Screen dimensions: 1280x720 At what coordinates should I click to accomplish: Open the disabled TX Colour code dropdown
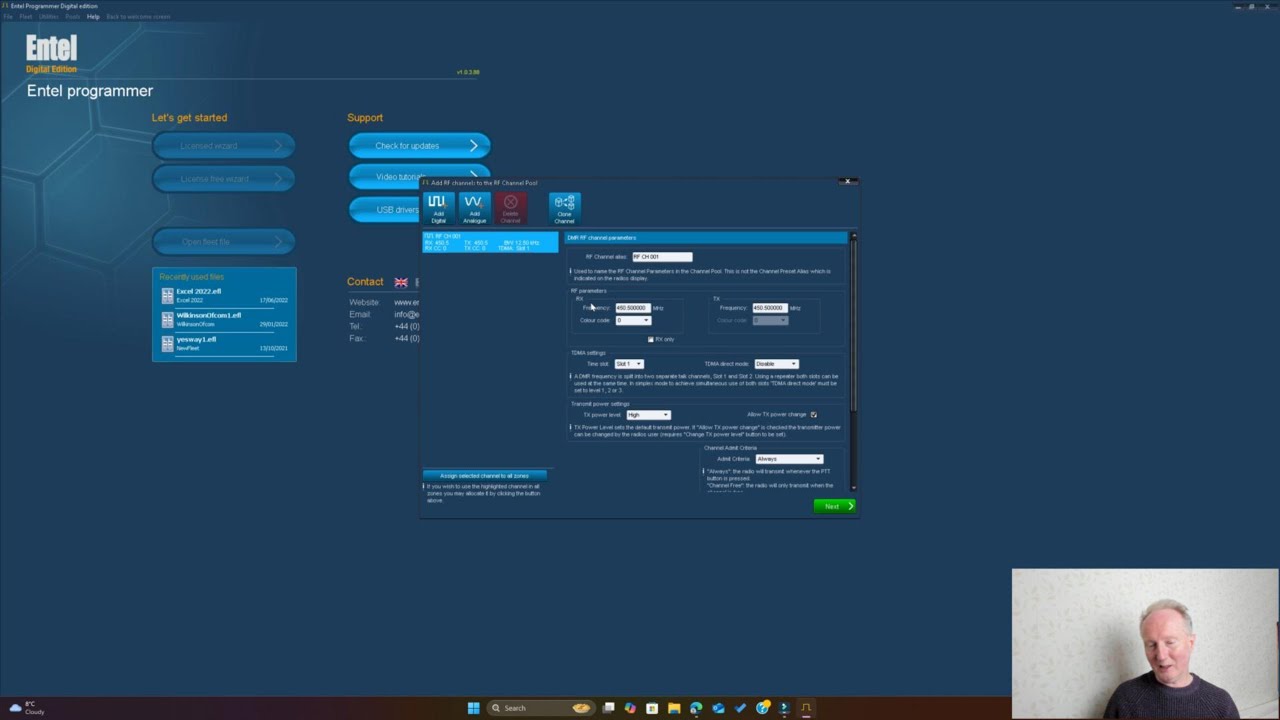click(770, 320)
